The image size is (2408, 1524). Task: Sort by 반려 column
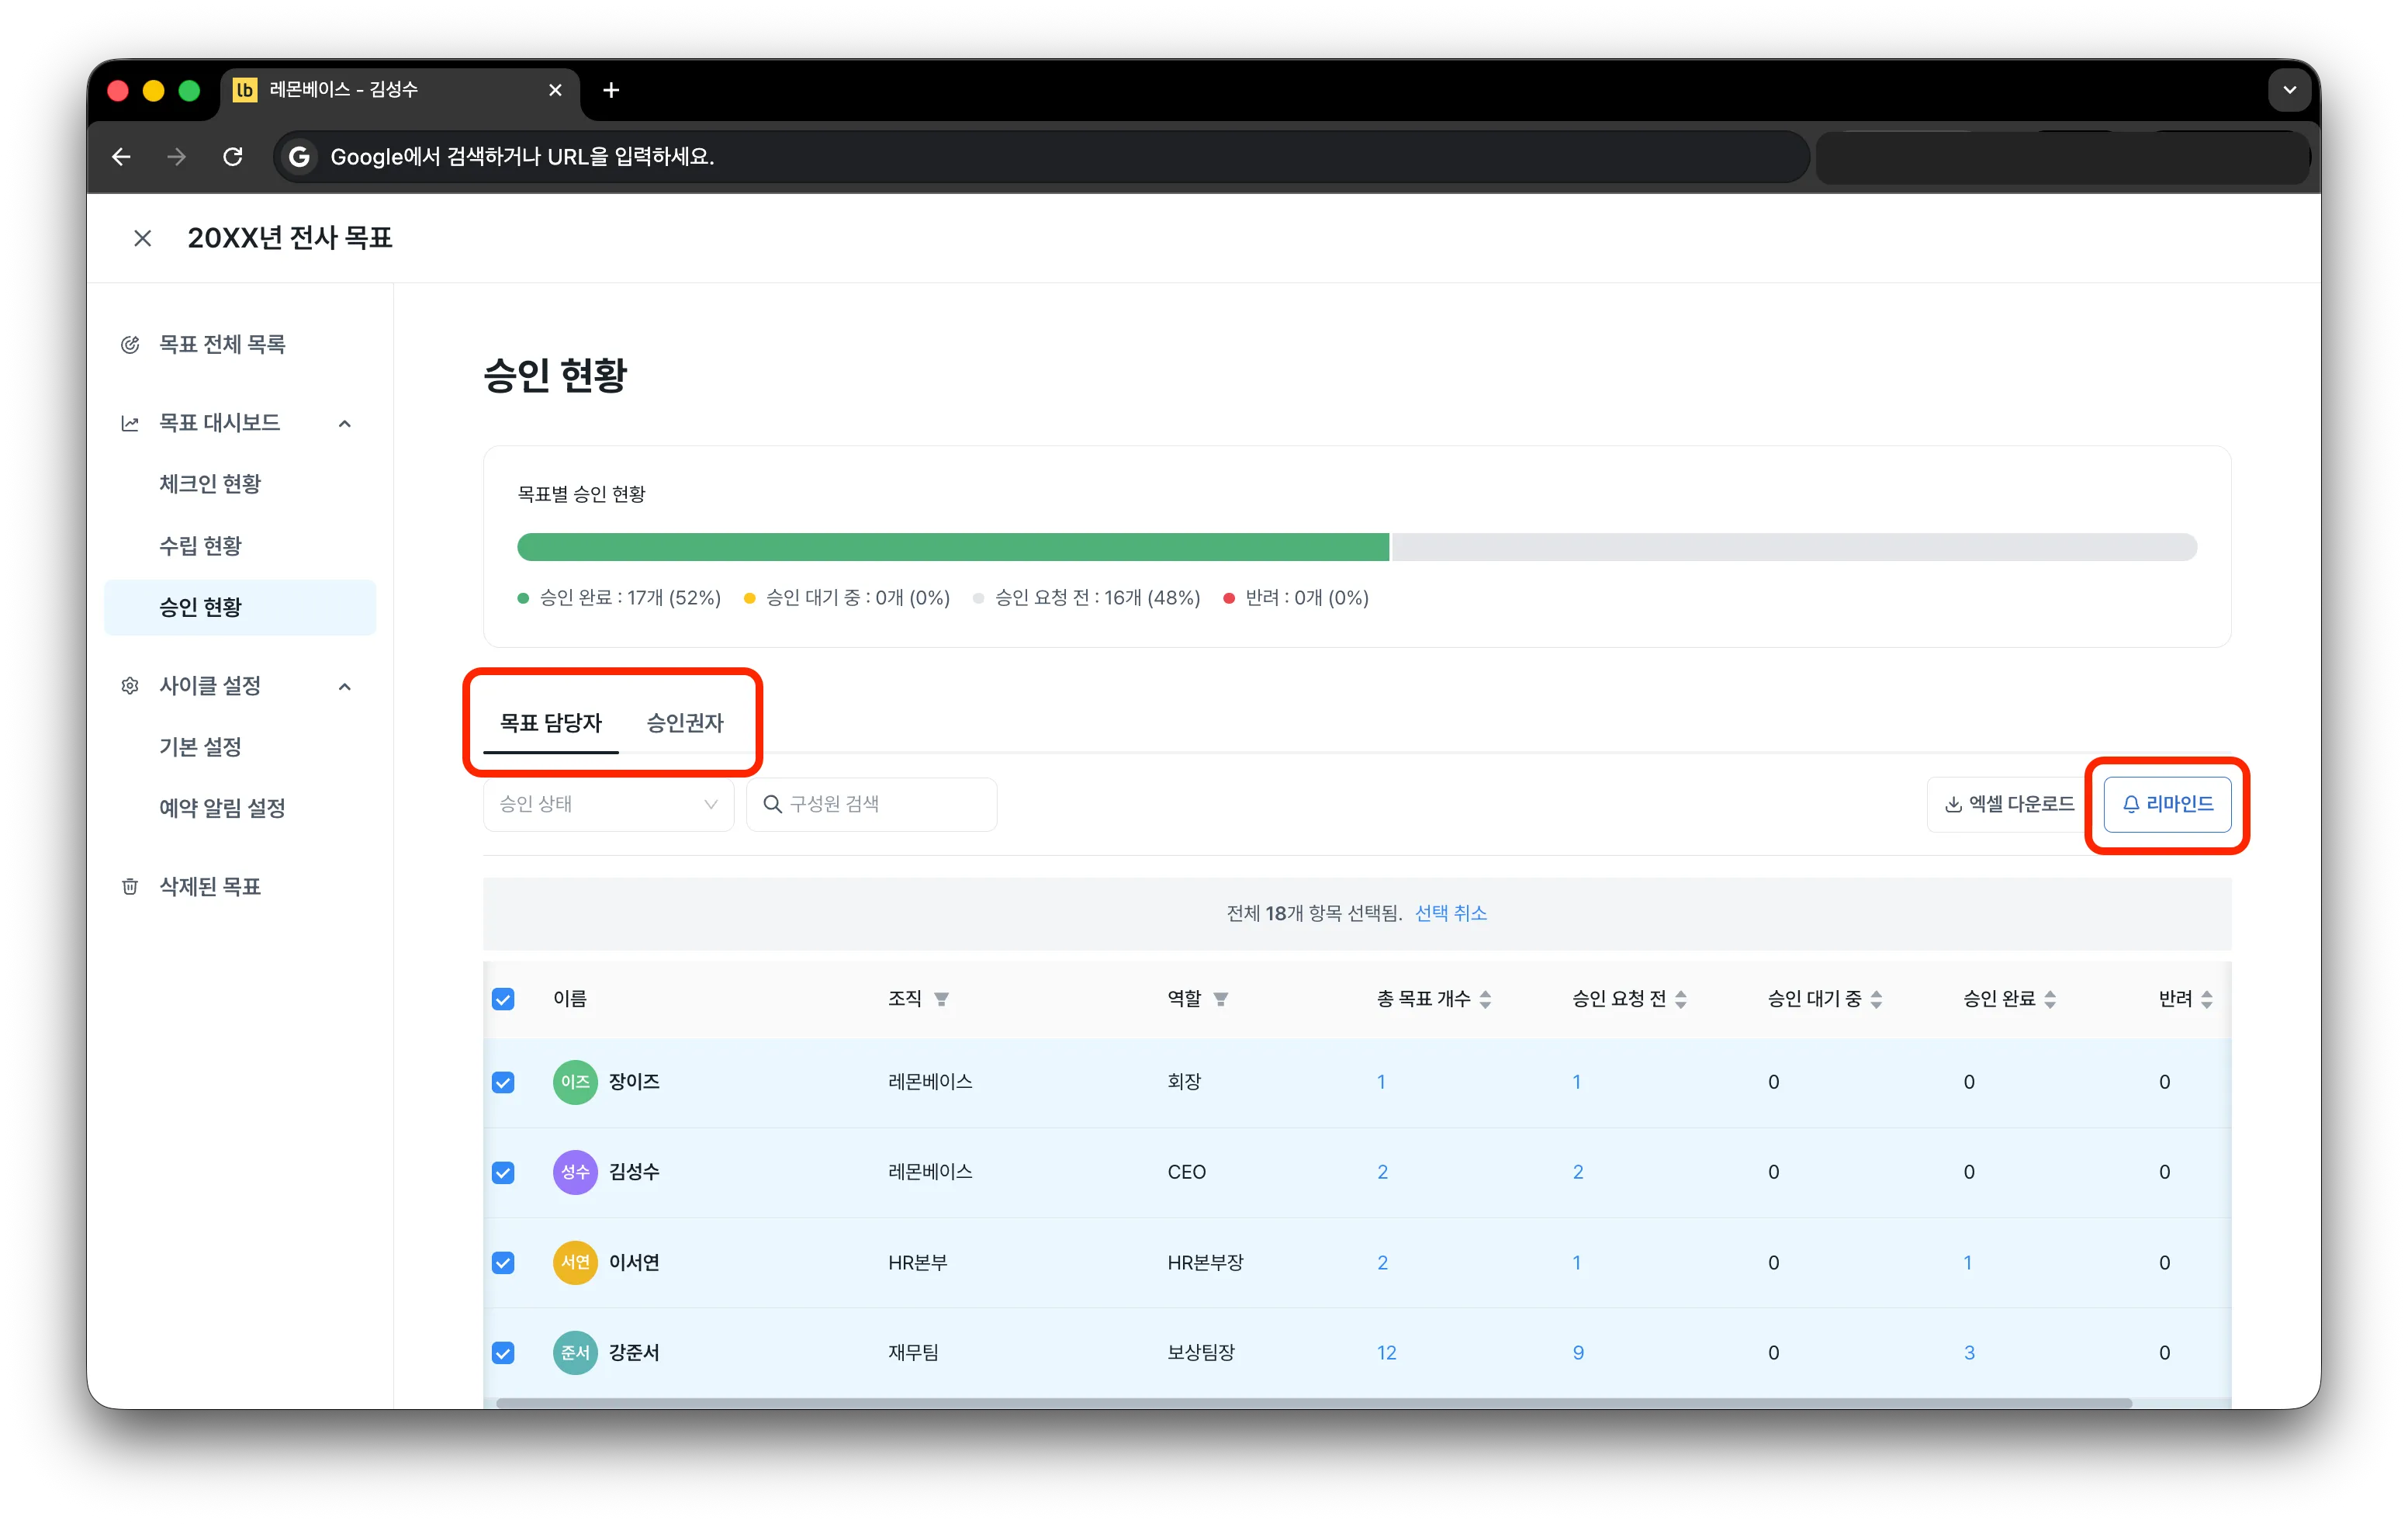point(2207,999)
